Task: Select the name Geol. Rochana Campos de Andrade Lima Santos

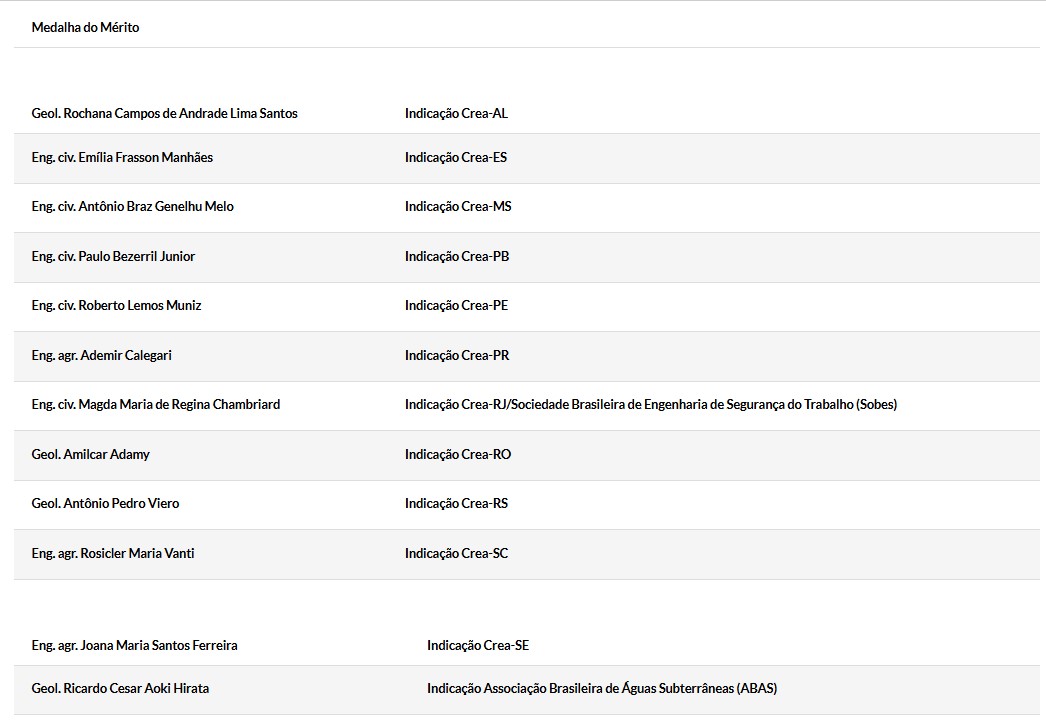Action: point(164,114)
